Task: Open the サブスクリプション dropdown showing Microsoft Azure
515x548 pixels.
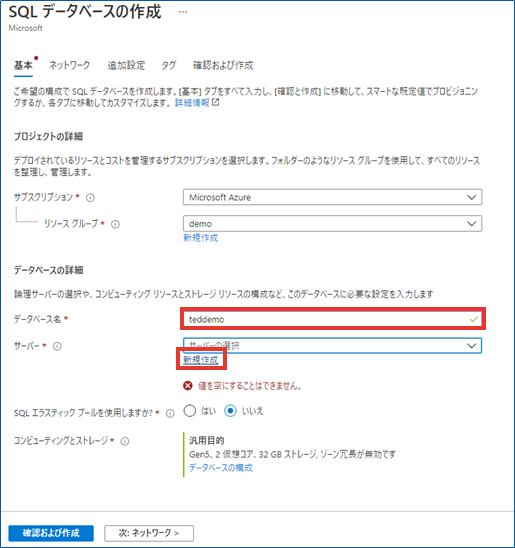Action: 332,197
